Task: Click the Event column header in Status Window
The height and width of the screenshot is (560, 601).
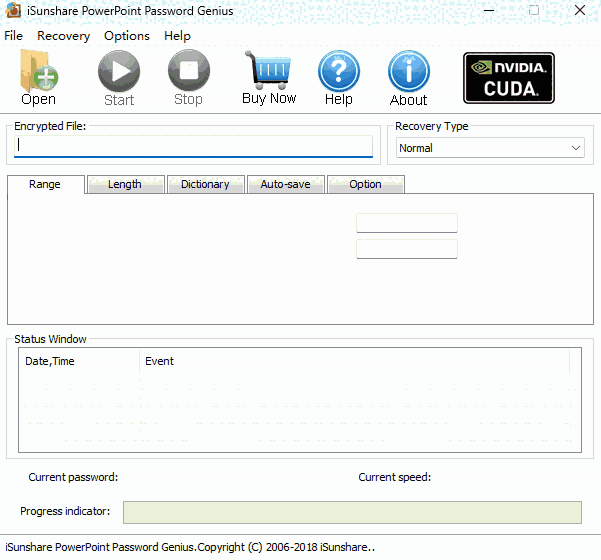Action: (159, 361)
